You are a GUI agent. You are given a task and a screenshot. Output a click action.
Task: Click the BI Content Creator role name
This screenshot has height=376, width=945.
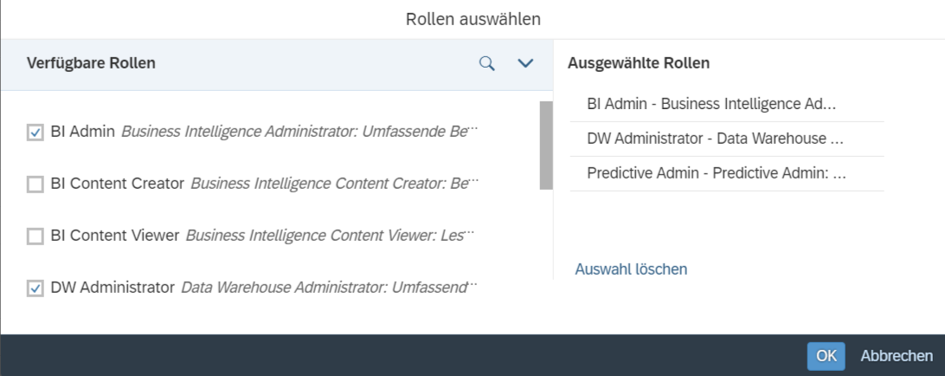118,184
